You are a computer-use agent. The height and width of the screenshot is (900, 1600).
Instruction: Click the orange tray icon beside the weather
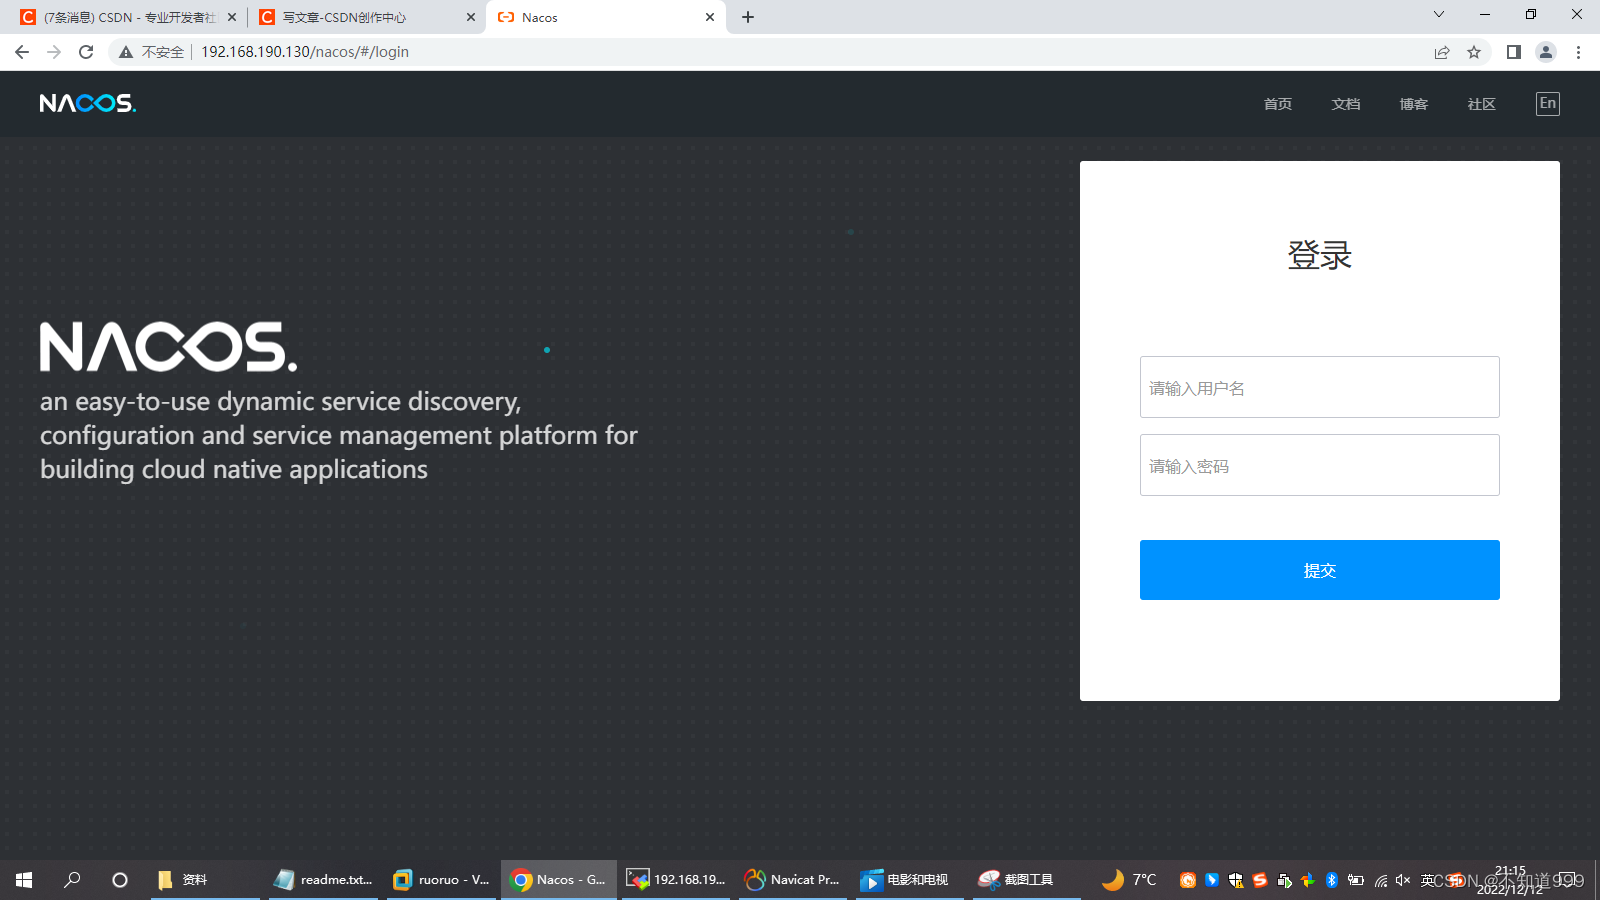[x=1188, y=880]
